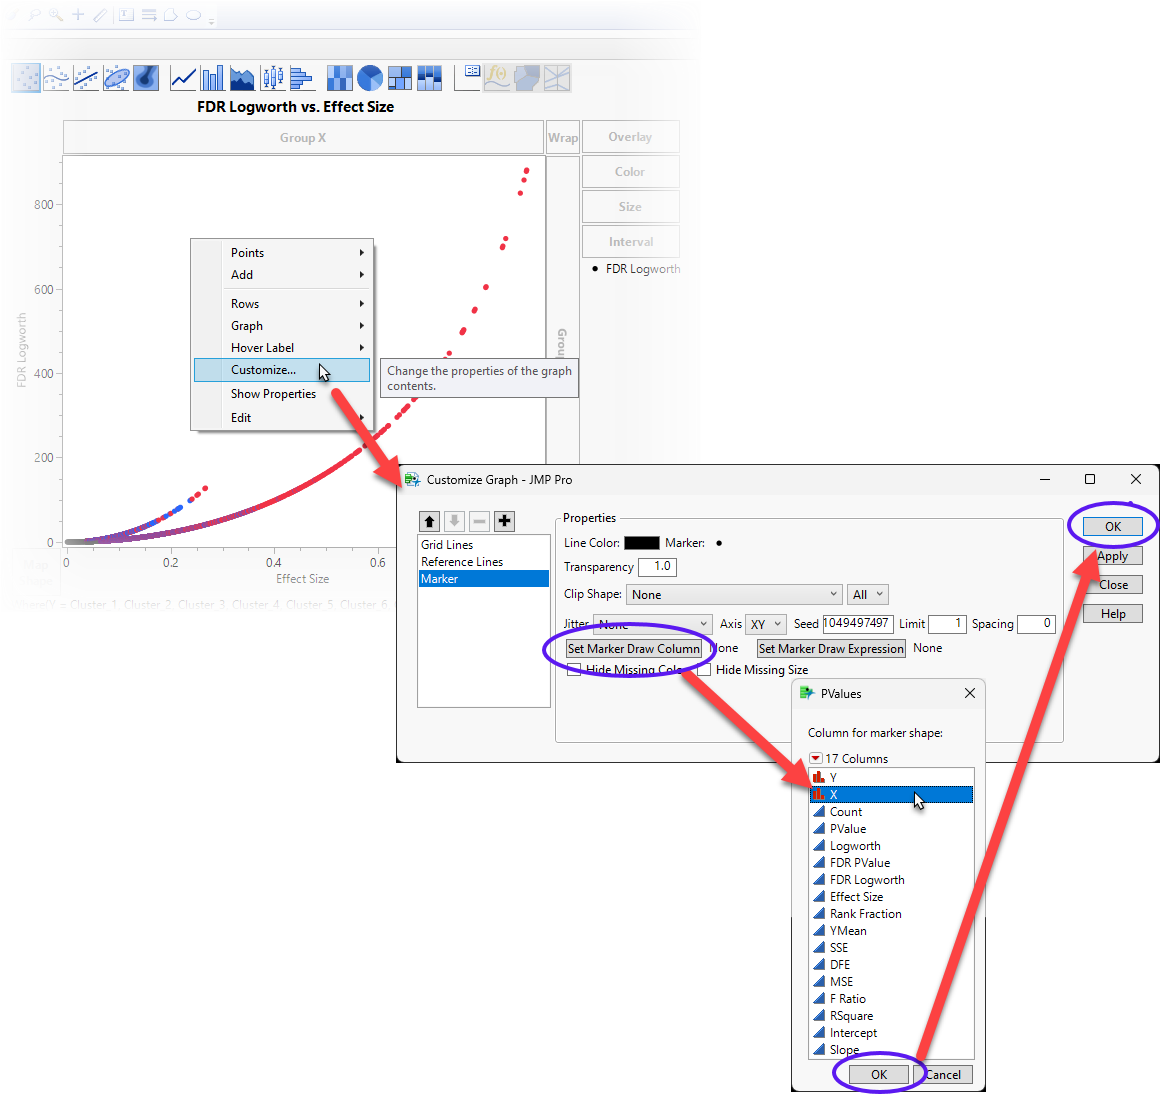Viewport: 1160px width, 1094px height.
Task: Select the Ellipse element icon
Action: click(116, 78)
